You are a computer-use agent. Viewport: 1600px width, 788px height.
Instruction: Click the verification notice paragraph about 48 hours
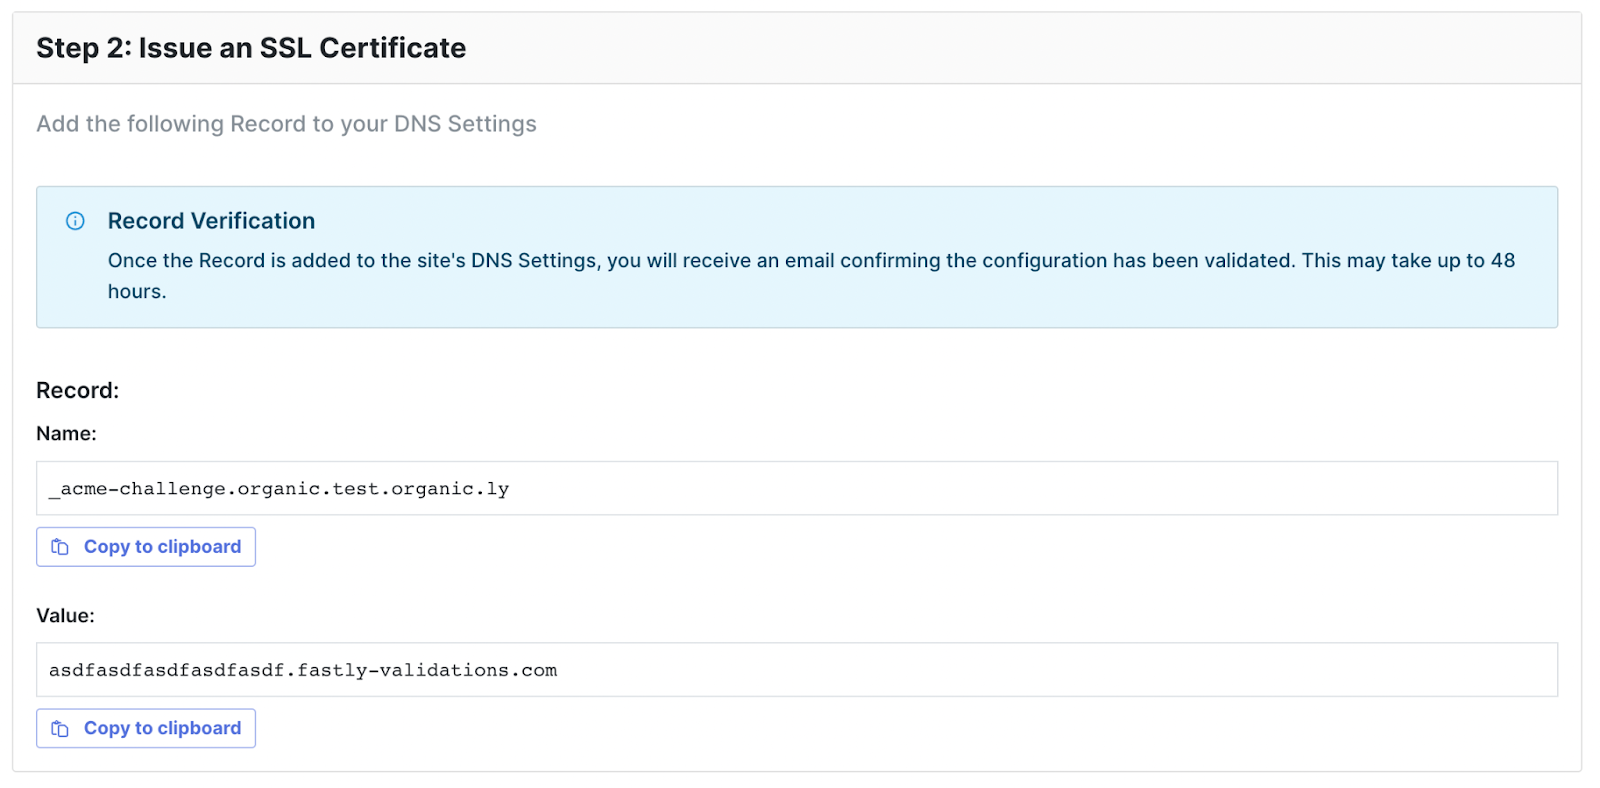pyautogui.click(x=811, y=276)
